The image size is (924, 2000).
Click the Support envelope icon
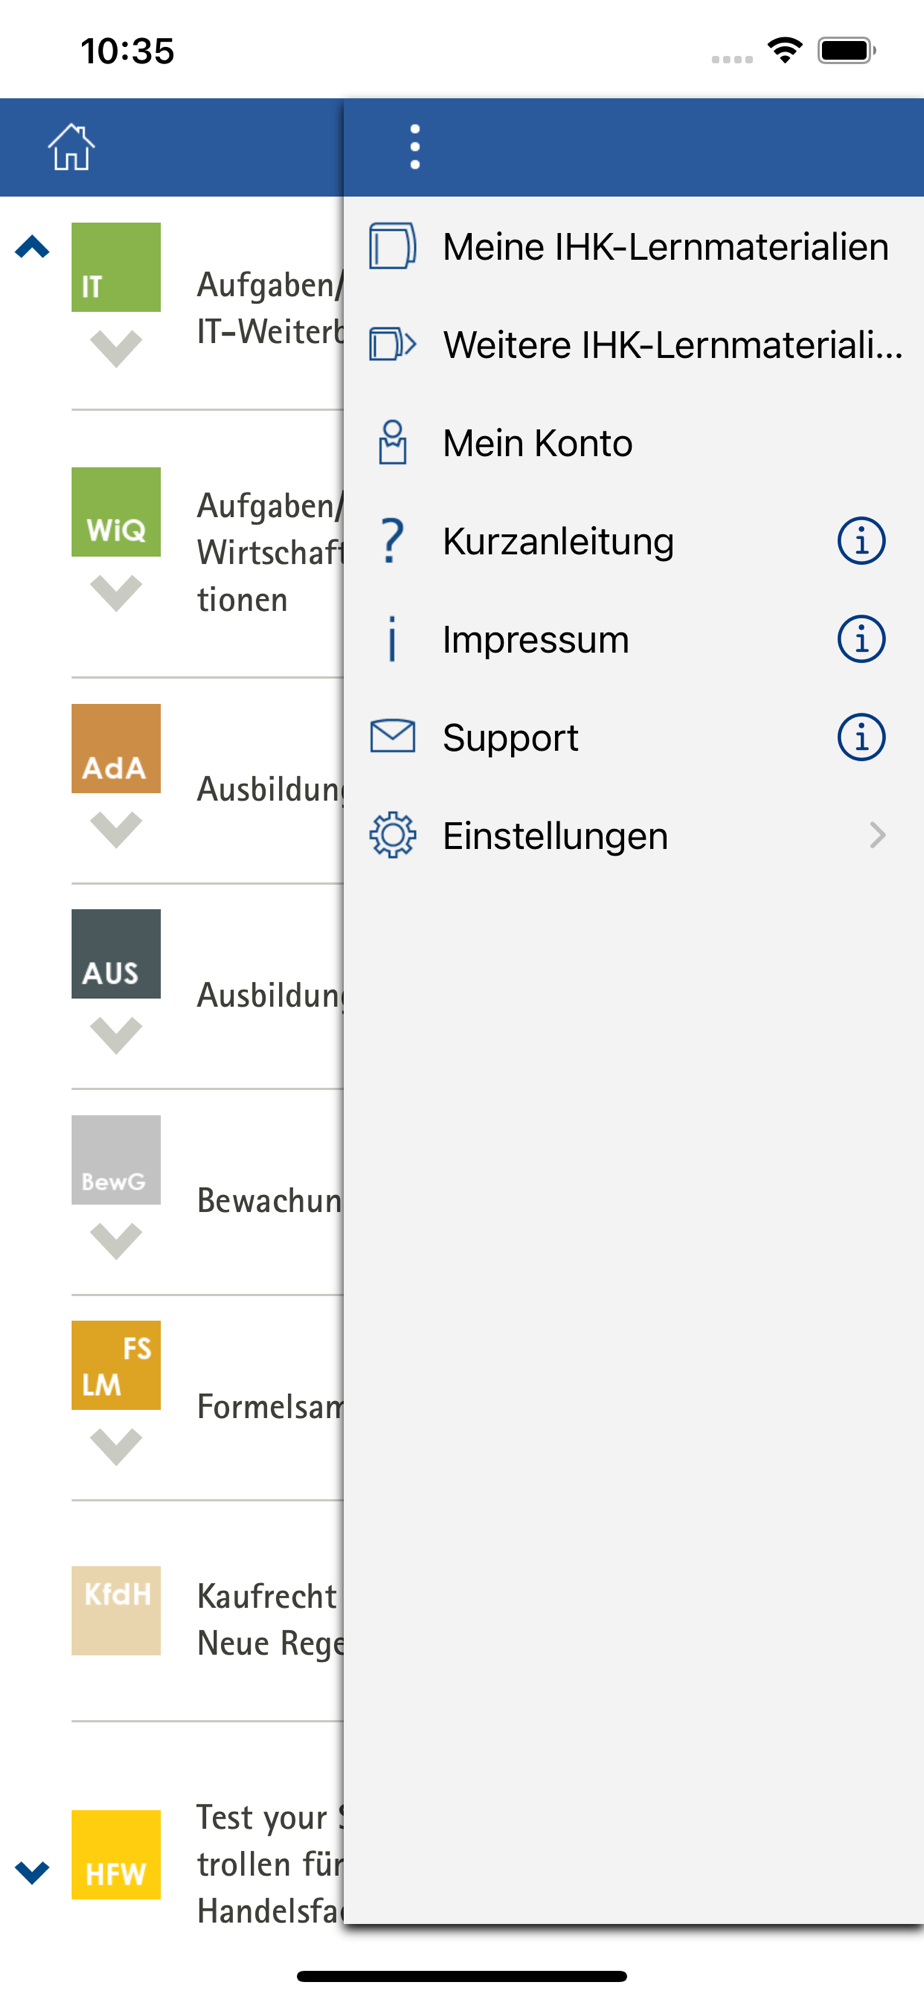point(393,737)
